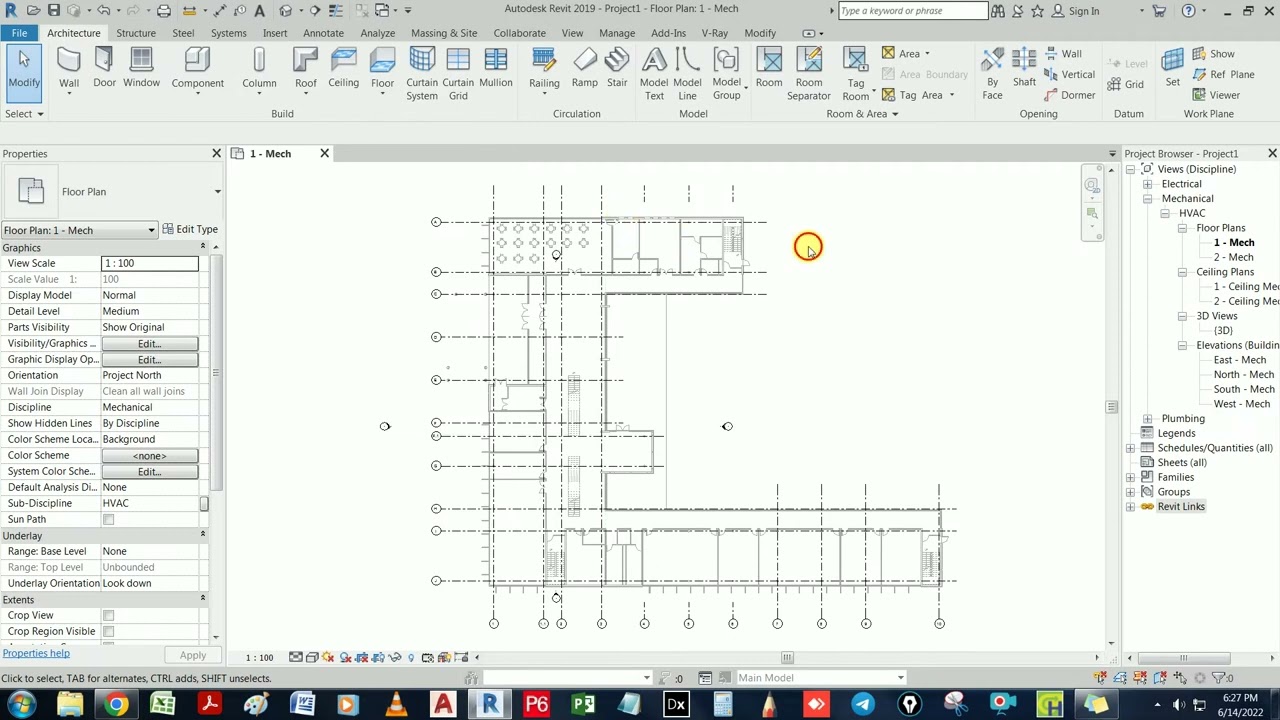1280x720 pixels.
Task: Collapse the Graphics properties section
Action: point(202,247)
